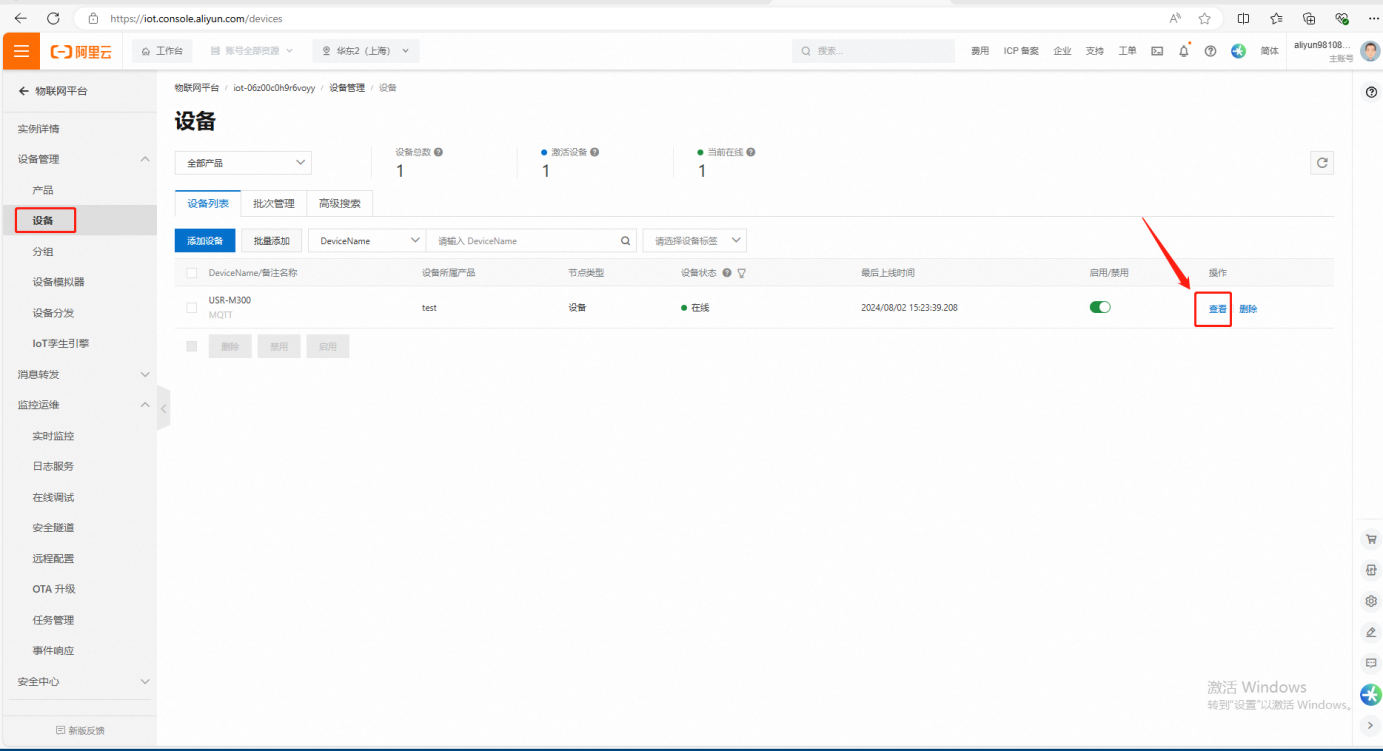Check the USR-M300 device row checkbox
1383x751 pixels.
coord(192,308)
